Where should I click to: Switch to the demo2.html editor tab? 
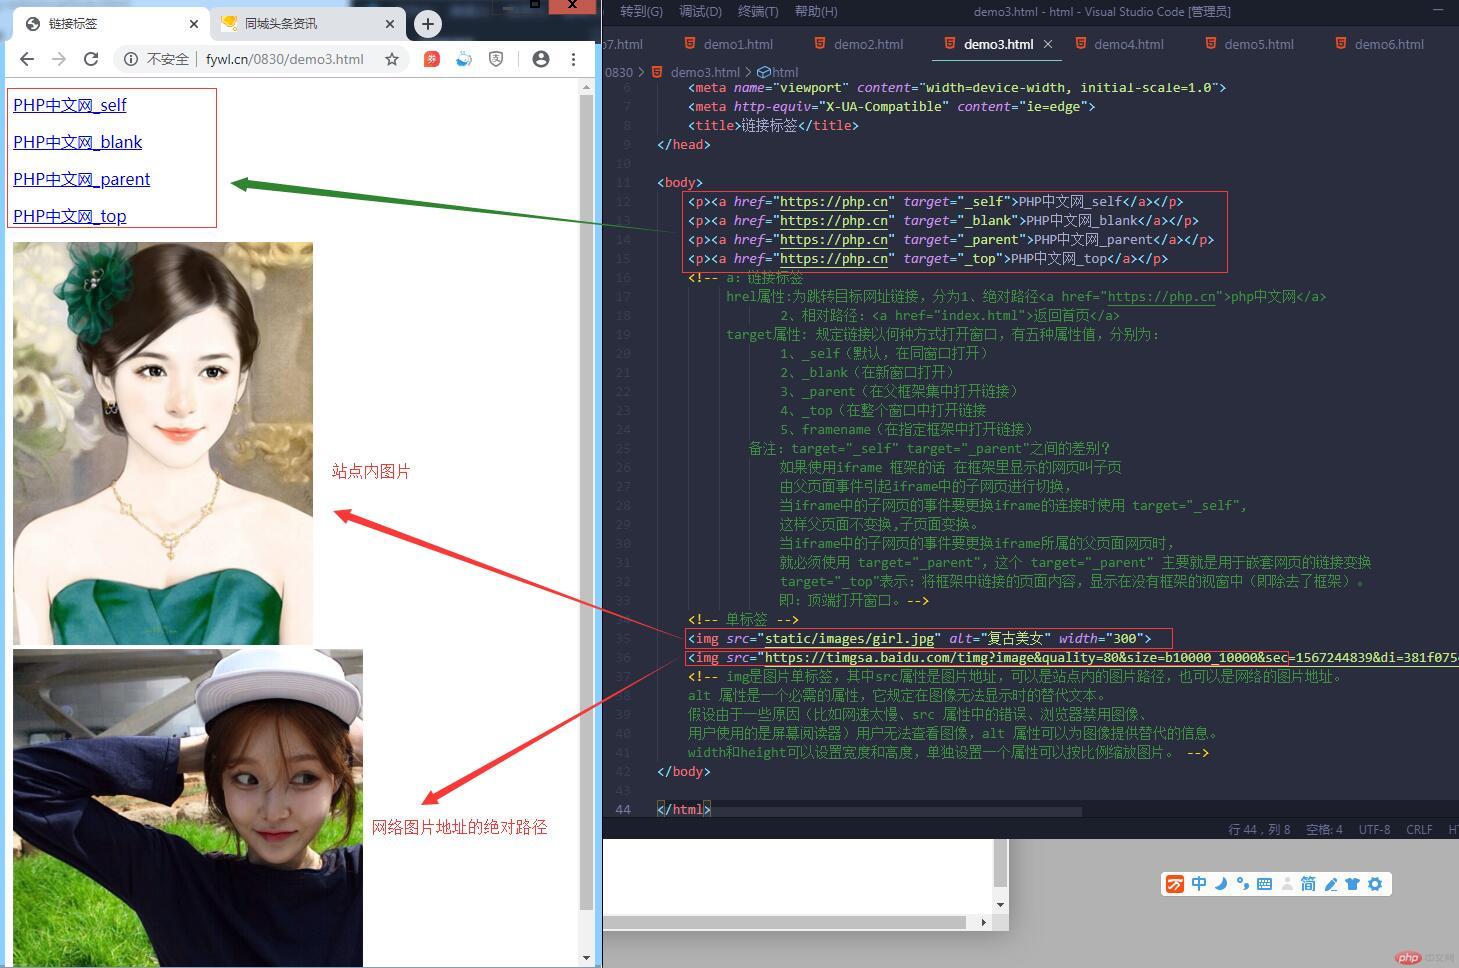click(x=859, y=44)
